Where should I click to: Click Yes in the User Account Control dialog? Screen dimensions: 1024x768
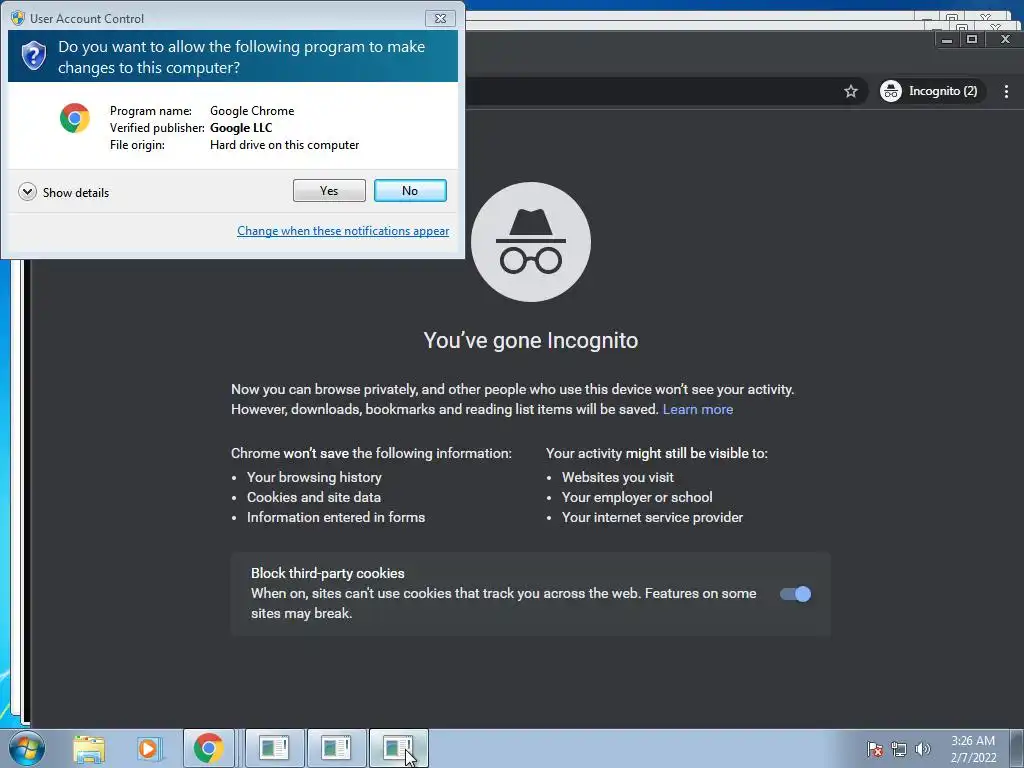click(x=329, y=191)
